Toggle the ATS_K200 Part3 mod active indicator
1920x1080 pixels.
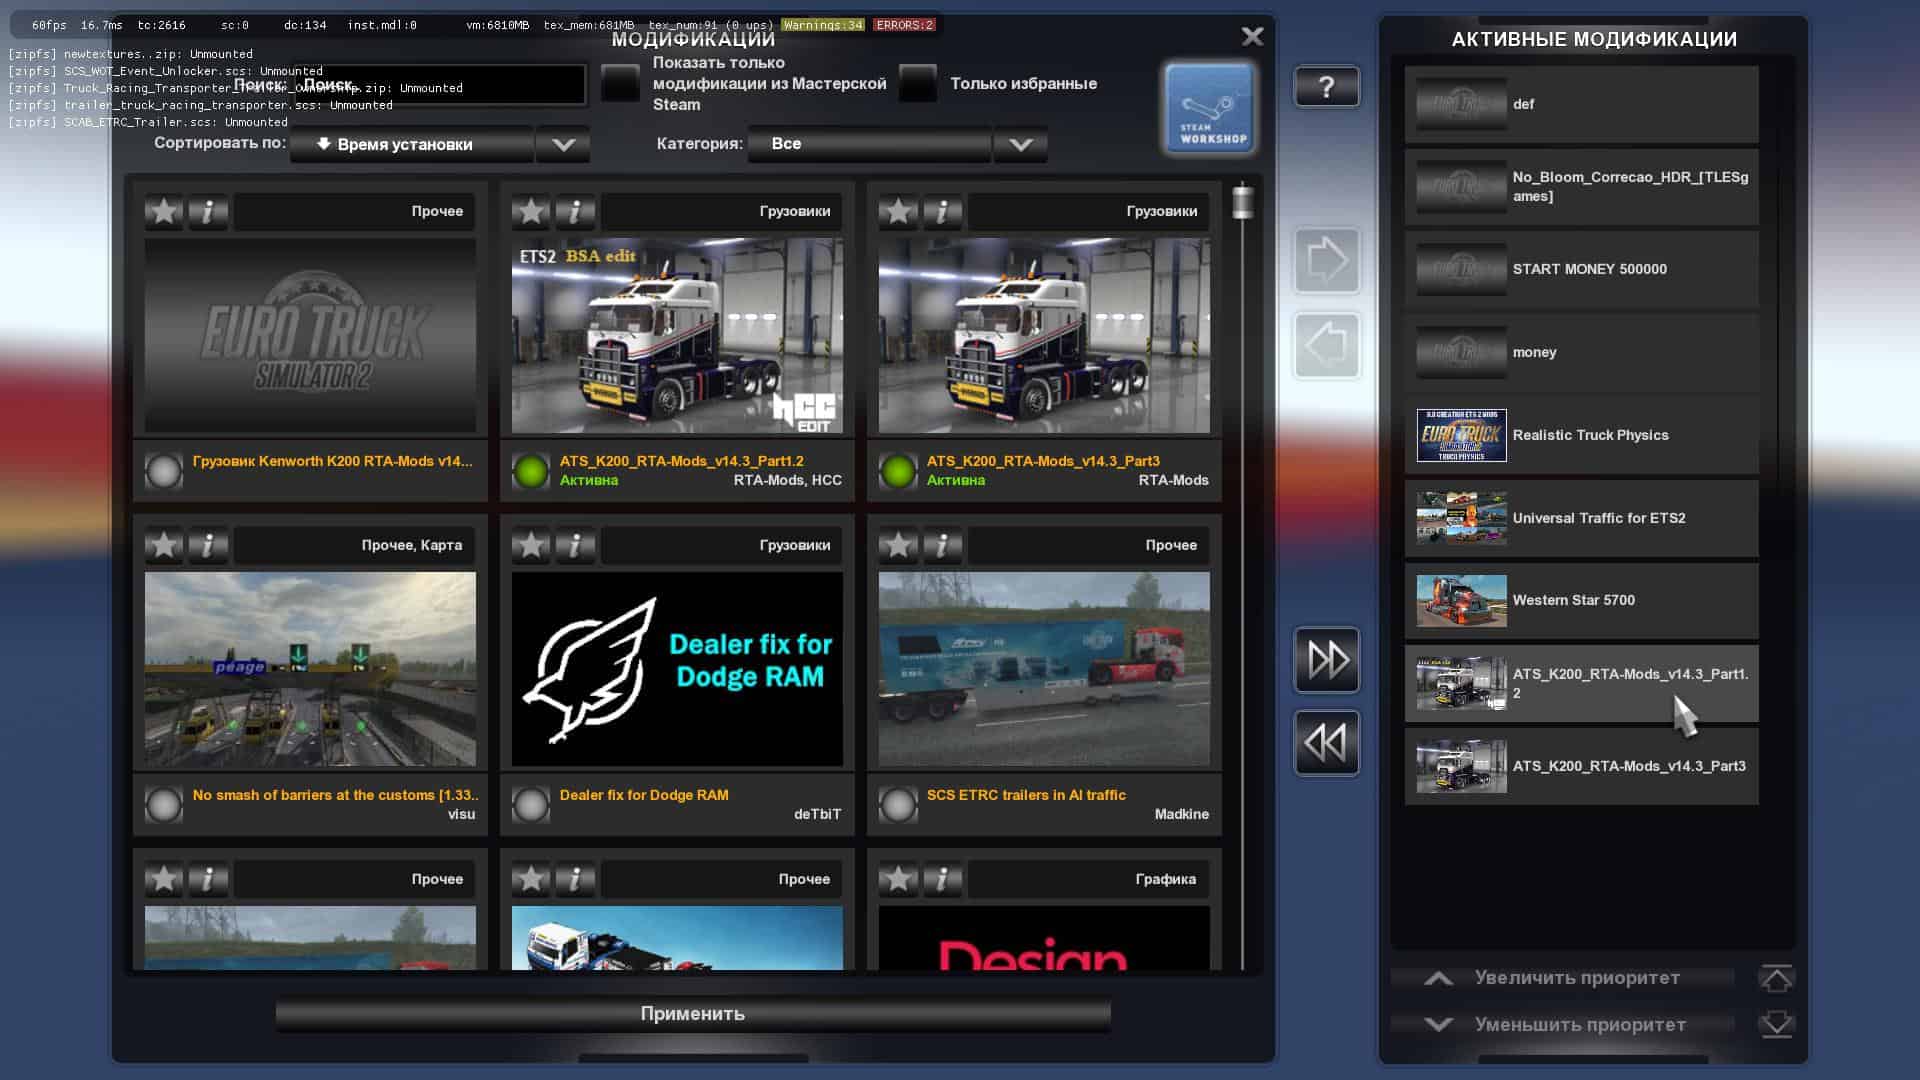(898, 471)
